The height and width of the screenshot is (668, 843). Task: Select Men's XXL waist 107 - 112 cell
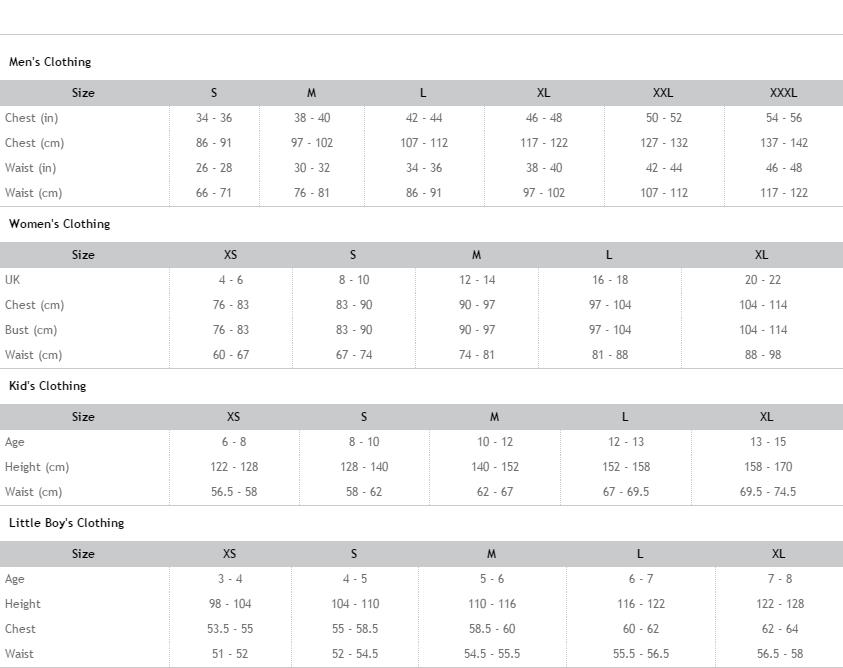tap(663, 193)
